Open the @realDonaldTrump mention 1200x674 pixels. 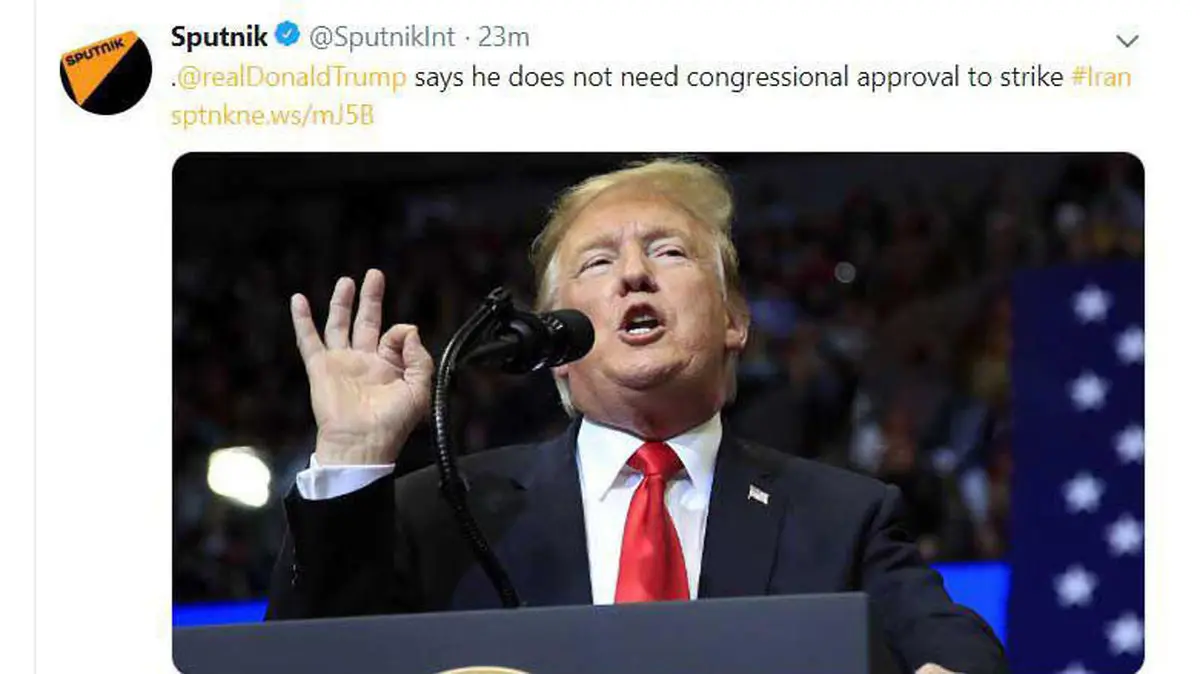291,78
